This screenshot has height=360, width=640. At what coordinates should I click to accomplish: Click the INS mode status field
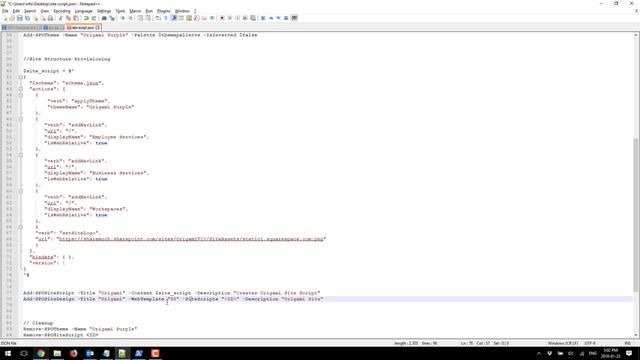pos(628,343)
